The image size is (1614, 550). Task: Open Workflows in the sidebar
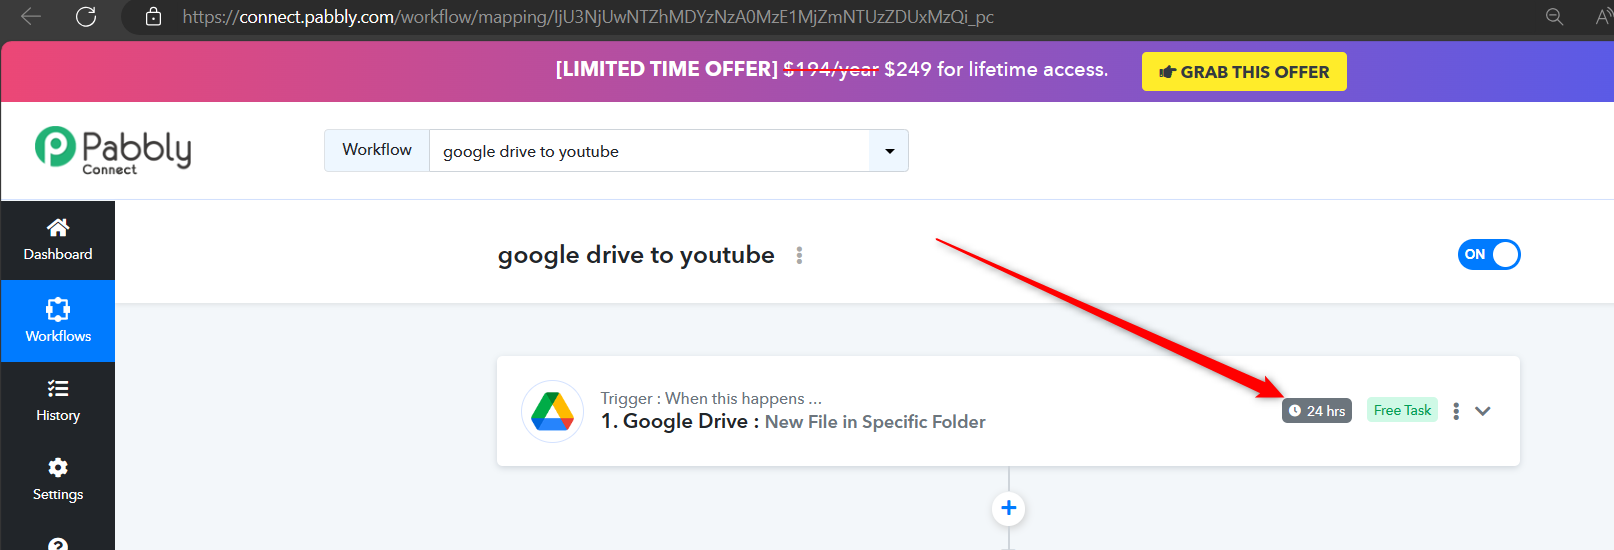58,321
